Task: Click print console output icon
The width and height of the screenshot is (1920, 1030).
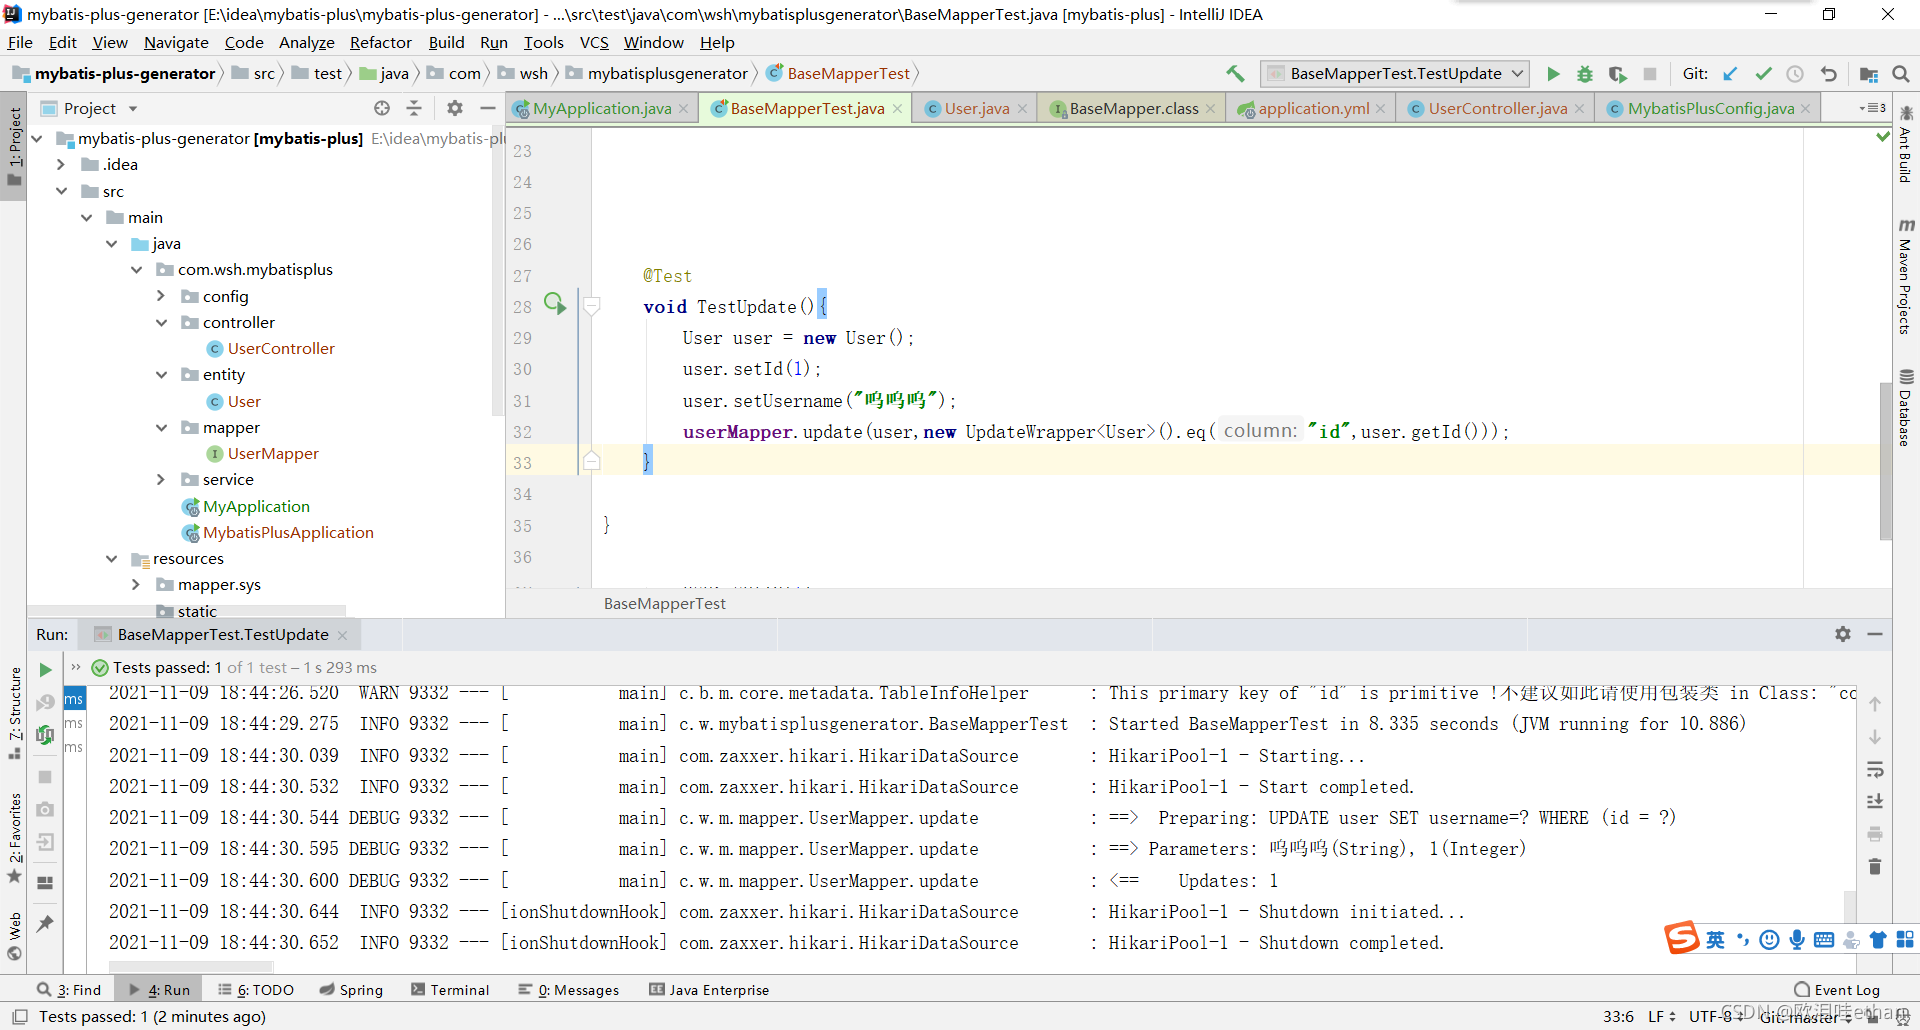Action: pos(1875,834)
